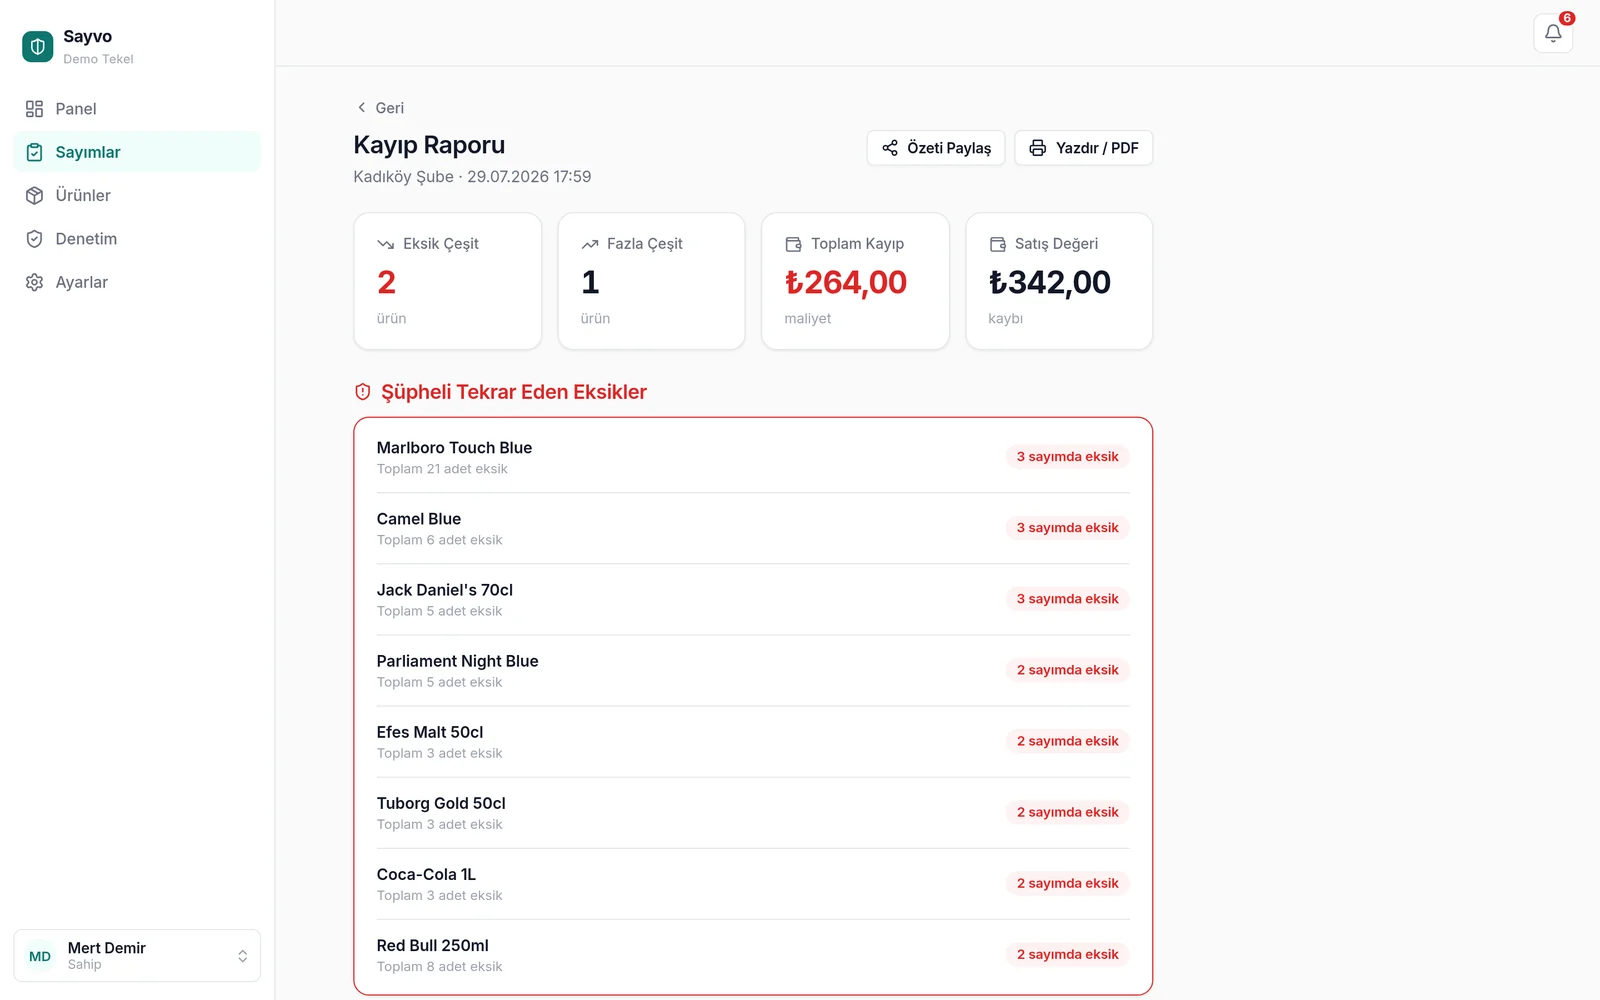Open the Red Bull 250ml entry
This screenshot has height=1000, width=1600.
point(753,955)
